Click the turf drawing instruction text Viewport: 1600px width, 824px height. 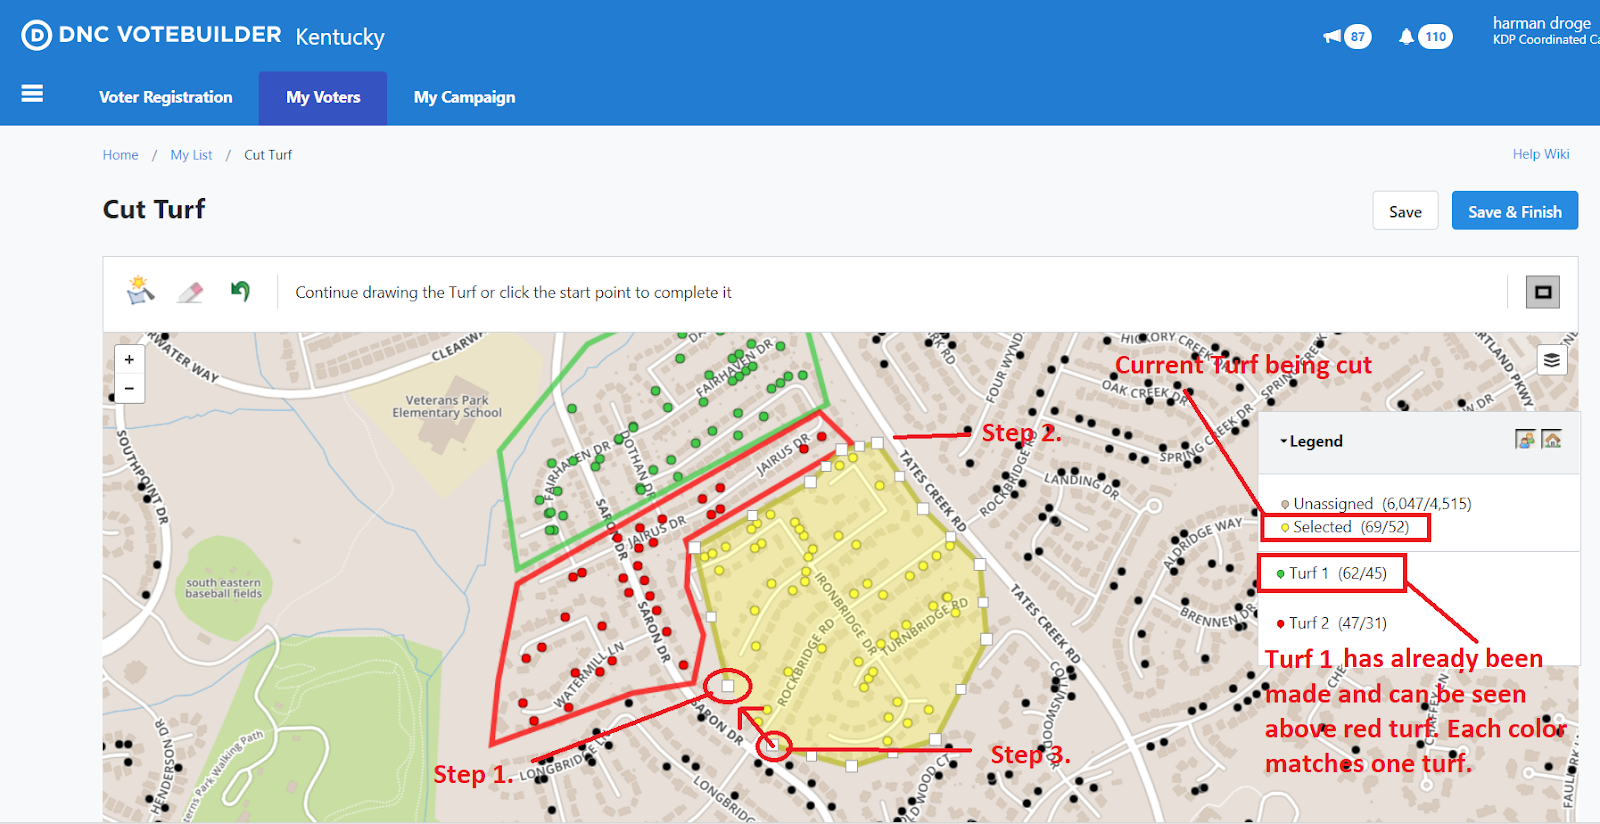tap(513, 292)
